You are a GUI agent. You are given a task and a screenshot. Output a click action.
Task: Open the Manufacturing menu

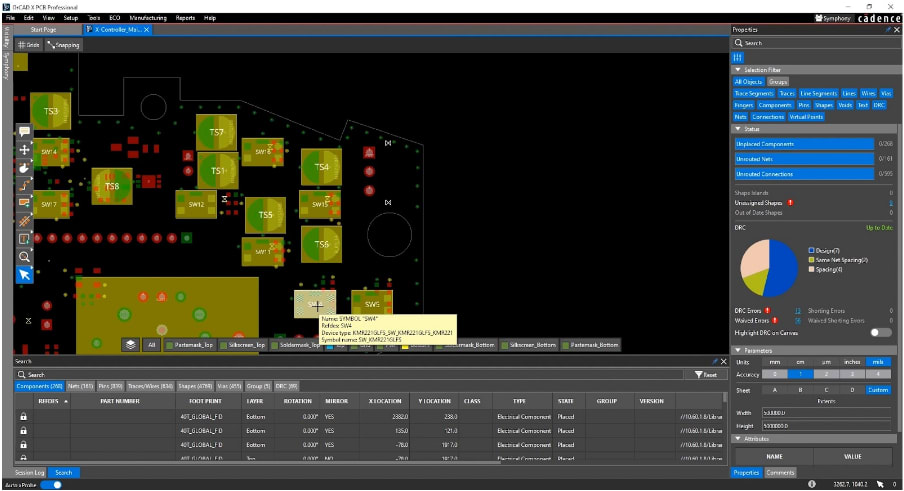(x=148, y=18)
